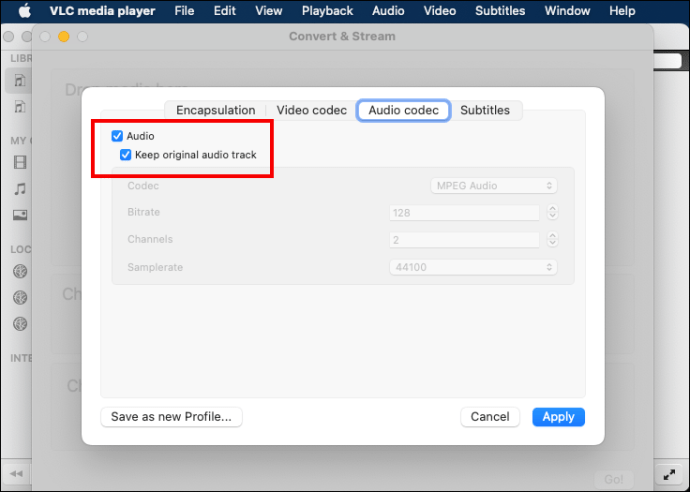Click the Bitrate stepper arrows

pyautogui.click(x=552, y=213)
